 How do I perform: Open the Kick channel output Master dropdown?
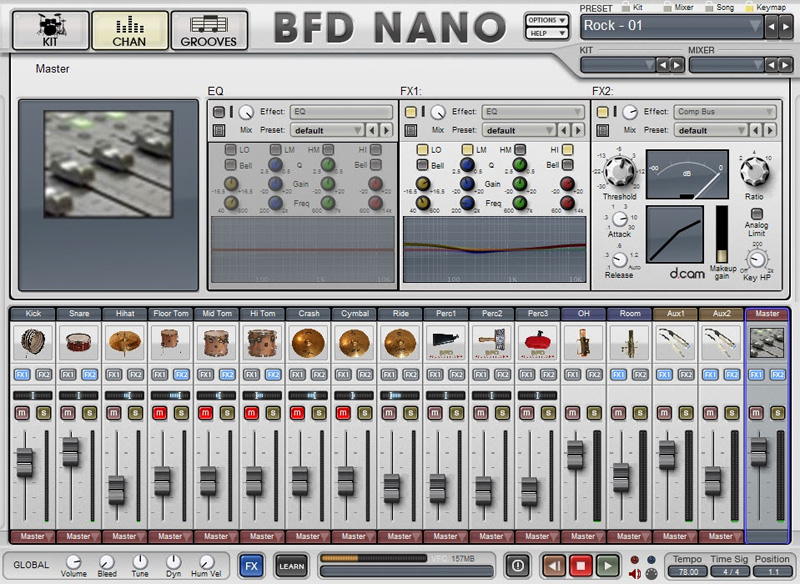click(x=33, y=537)
